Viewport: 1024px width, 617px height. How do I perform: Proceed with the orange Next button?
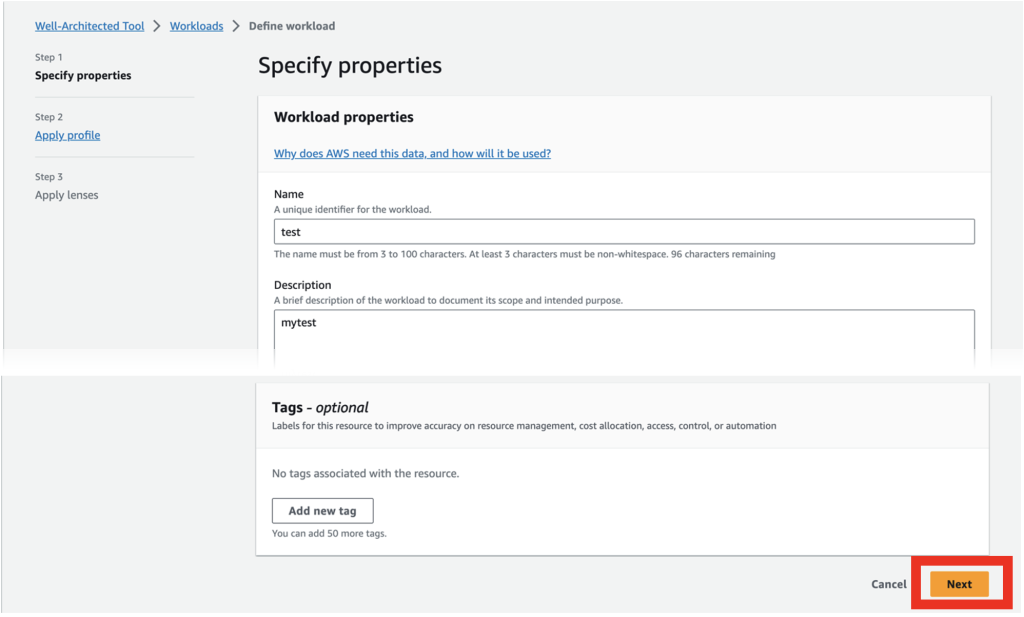[959, 584]
